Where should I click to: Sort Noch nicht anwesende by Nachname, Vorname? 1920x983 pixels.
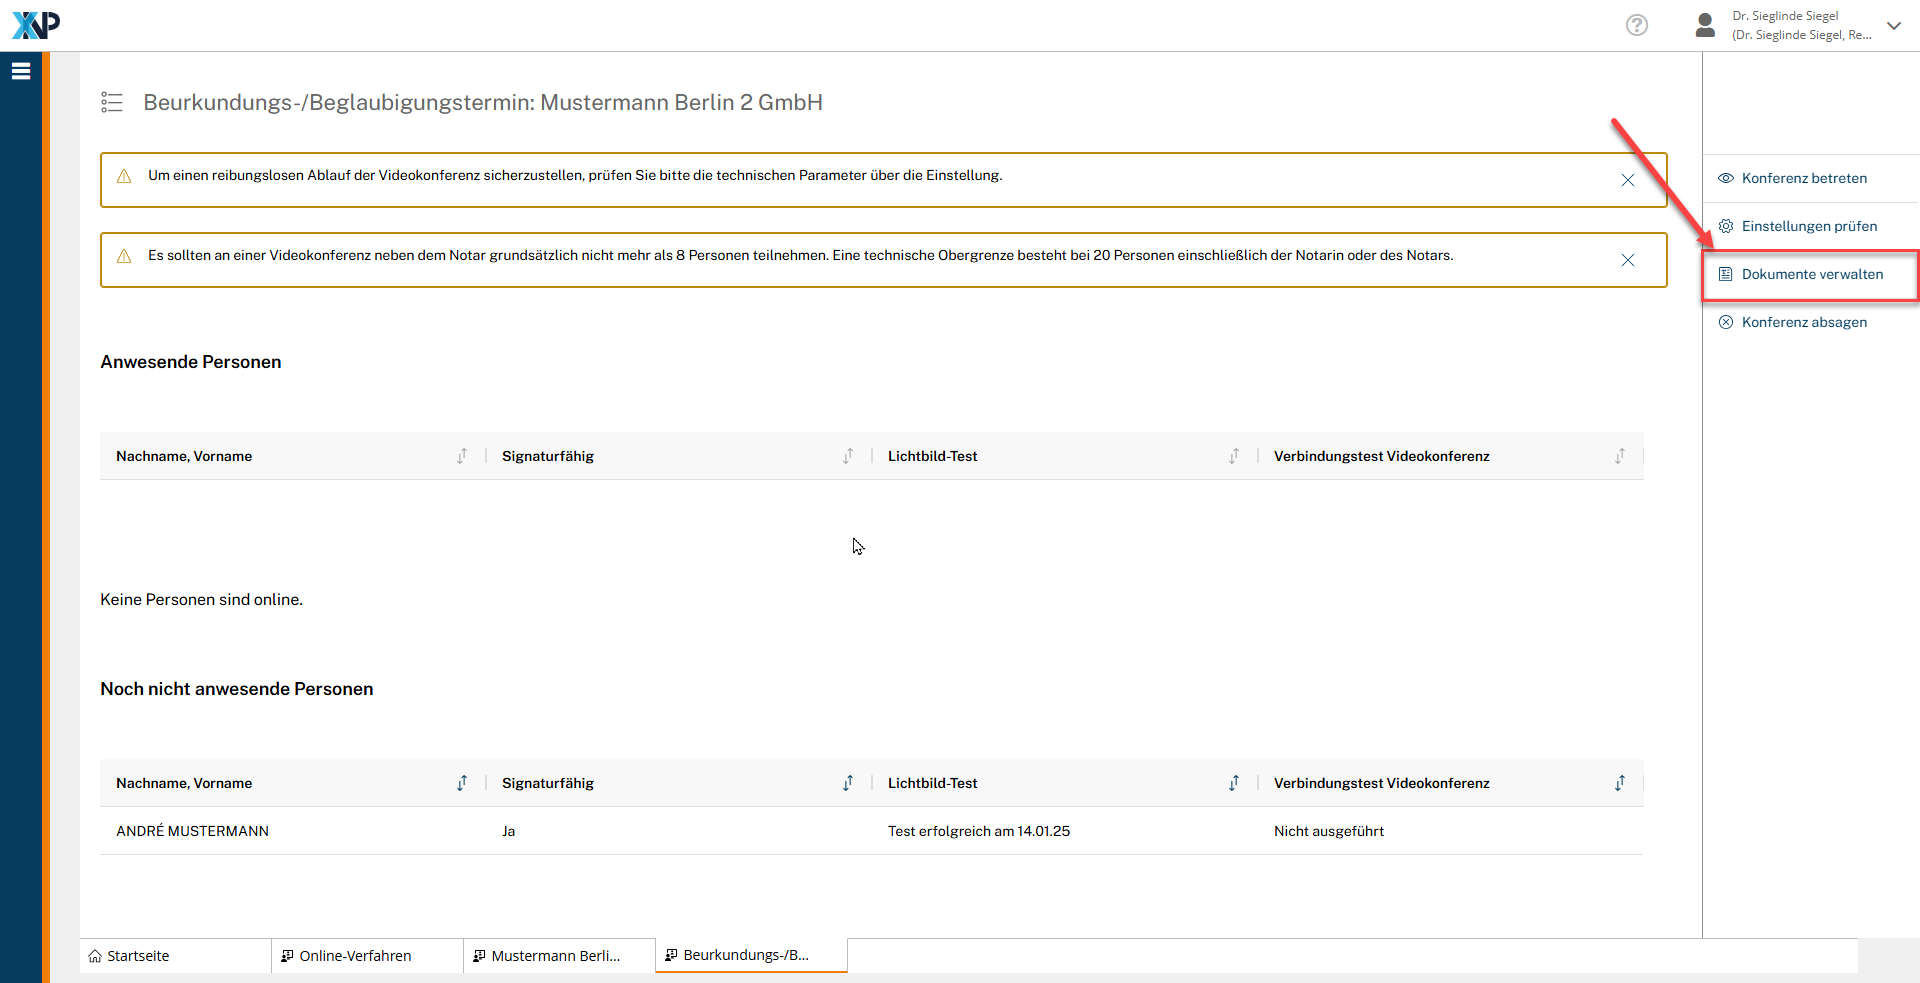tap(462, 783)
